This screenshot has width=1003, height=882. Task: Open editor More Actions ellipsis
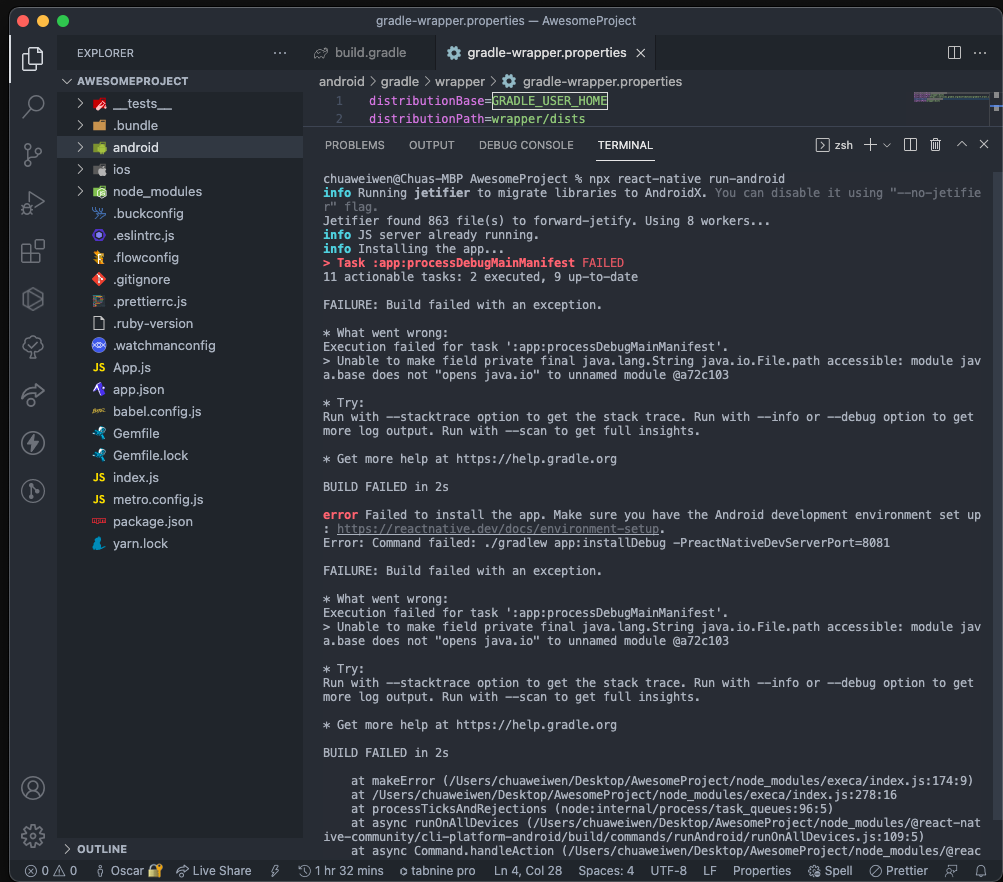pos(979,52)
